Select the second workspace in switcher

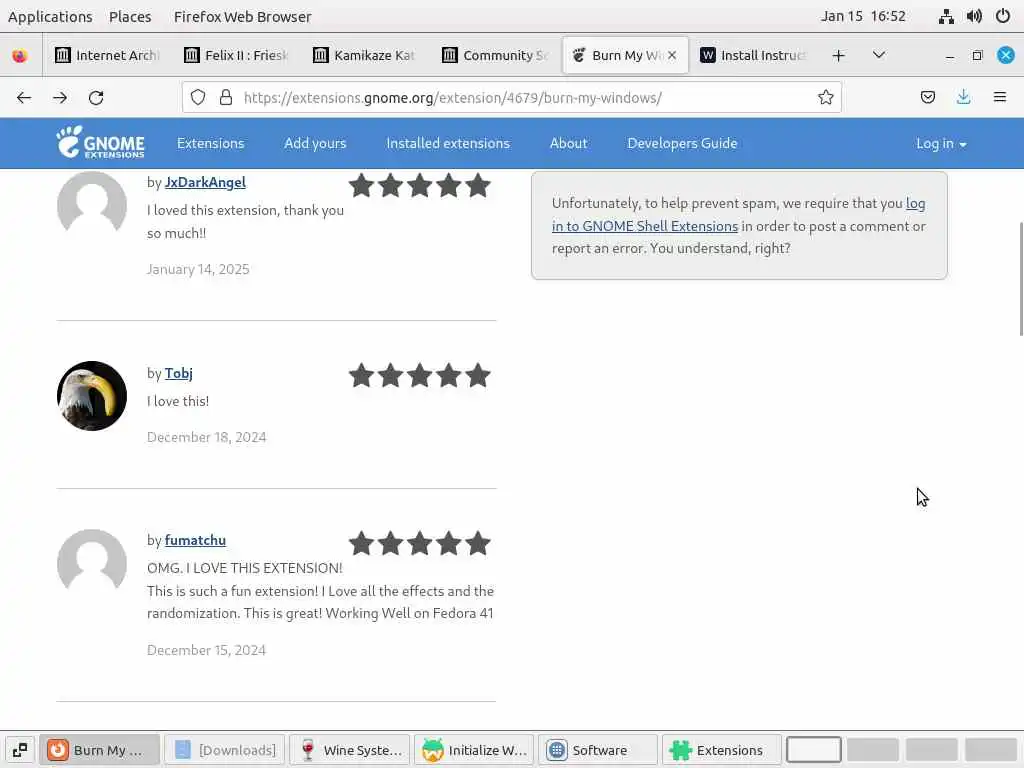pos(872,750)
